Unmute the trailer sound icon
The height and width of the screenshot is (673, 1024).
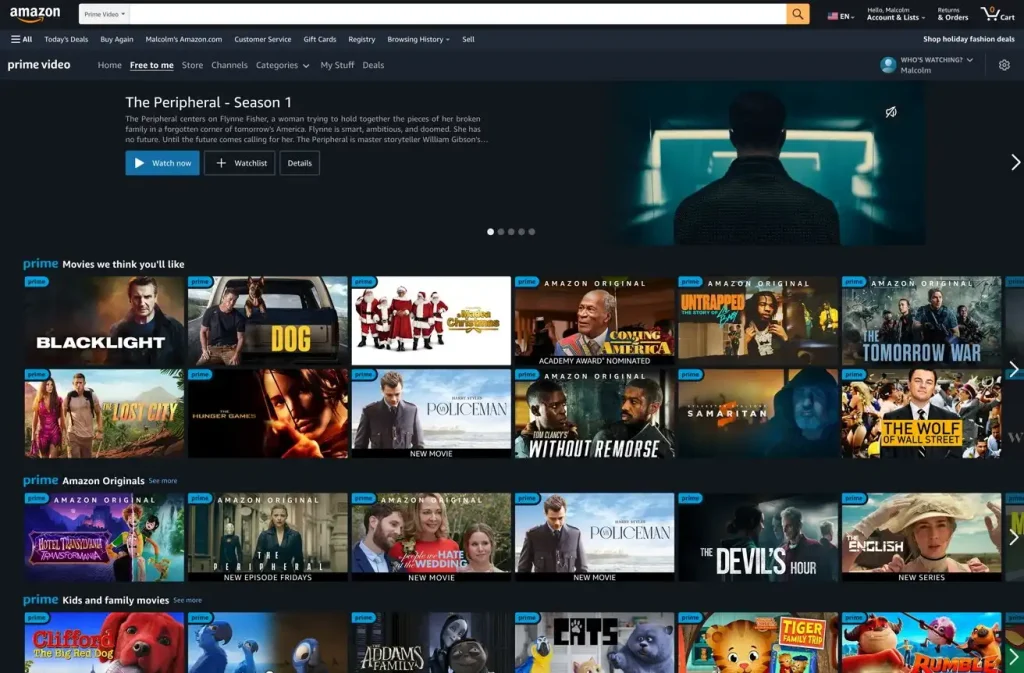(x=891, y=112)
